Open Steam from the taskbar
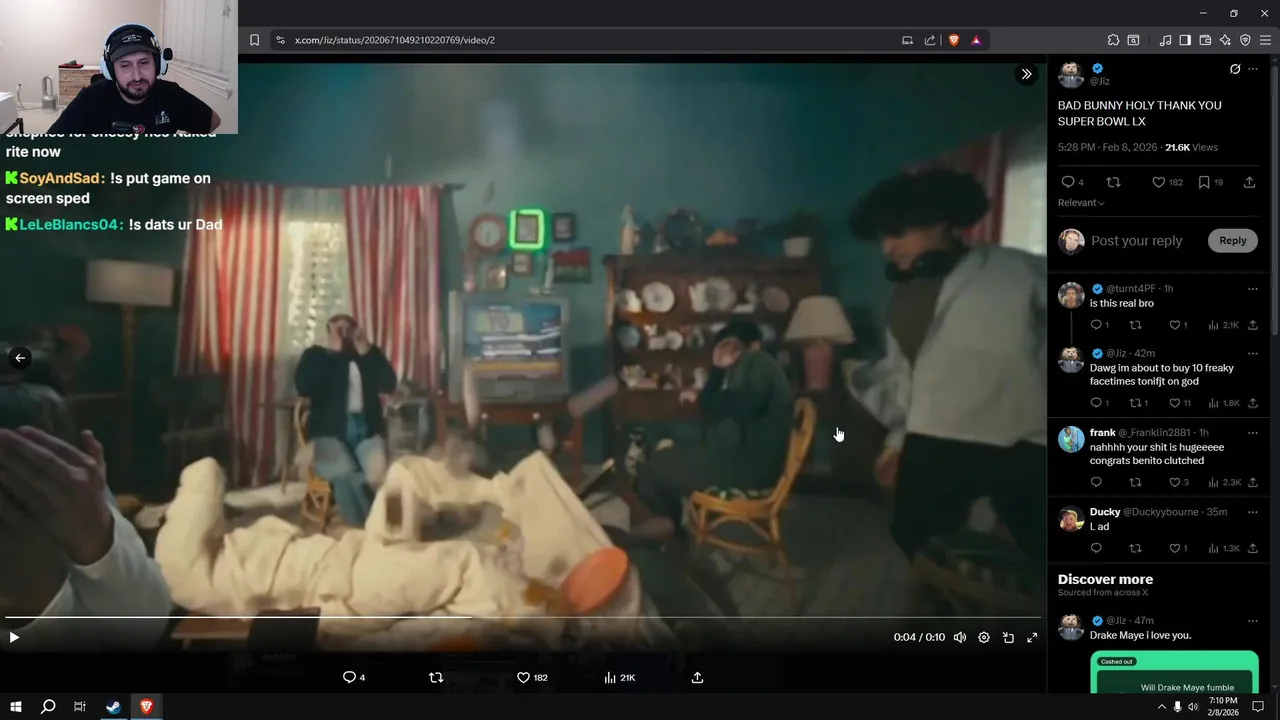 click(113, 707)
